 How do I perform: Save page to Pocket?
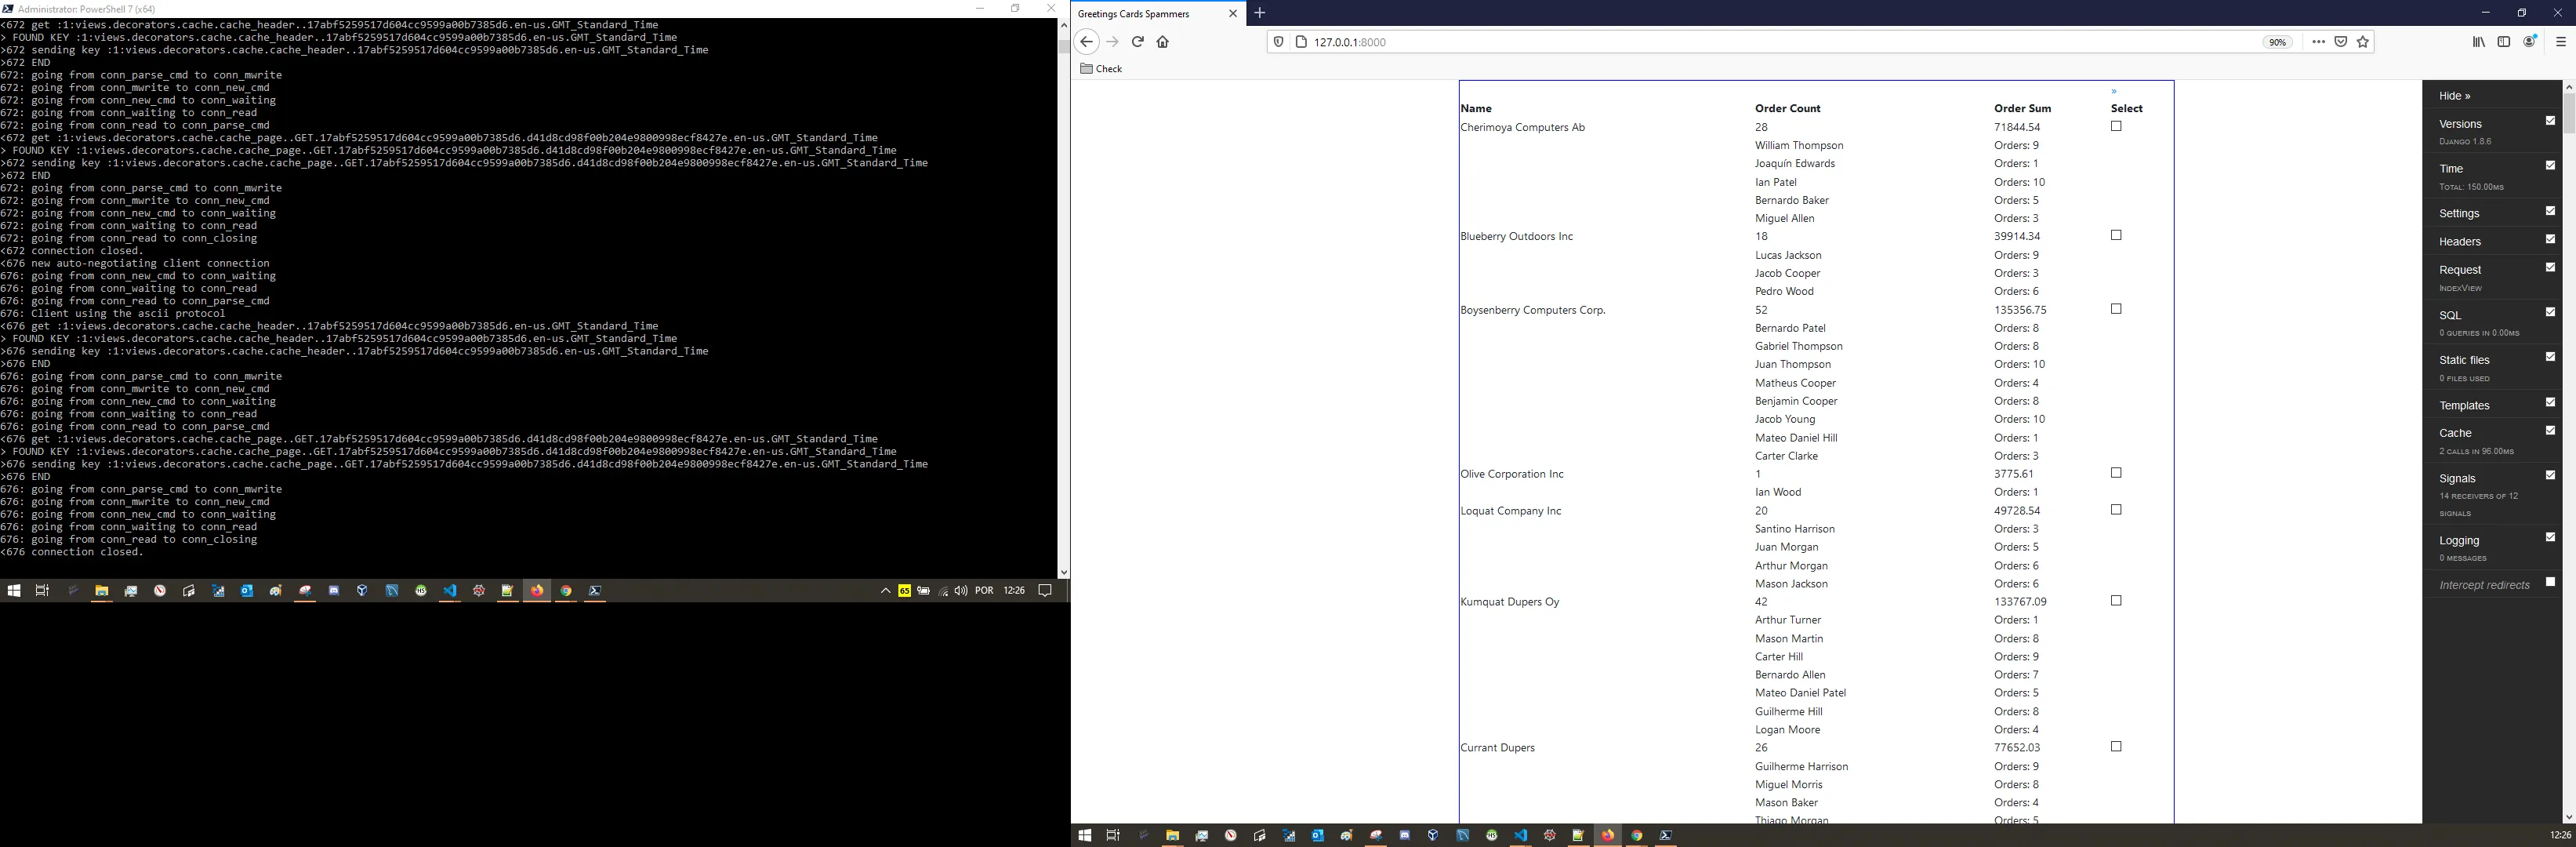[x=2341, y=42]
